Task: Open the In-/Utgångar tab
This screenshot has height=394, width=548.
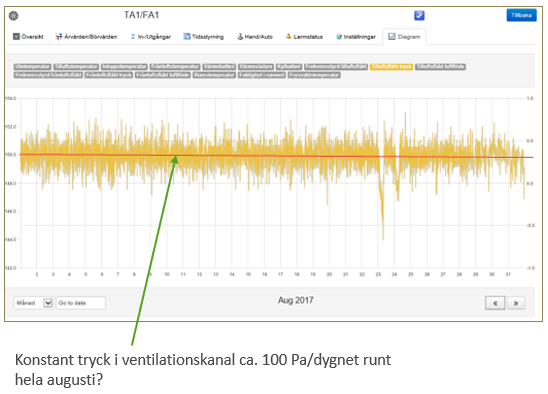Action: point(151,36)
